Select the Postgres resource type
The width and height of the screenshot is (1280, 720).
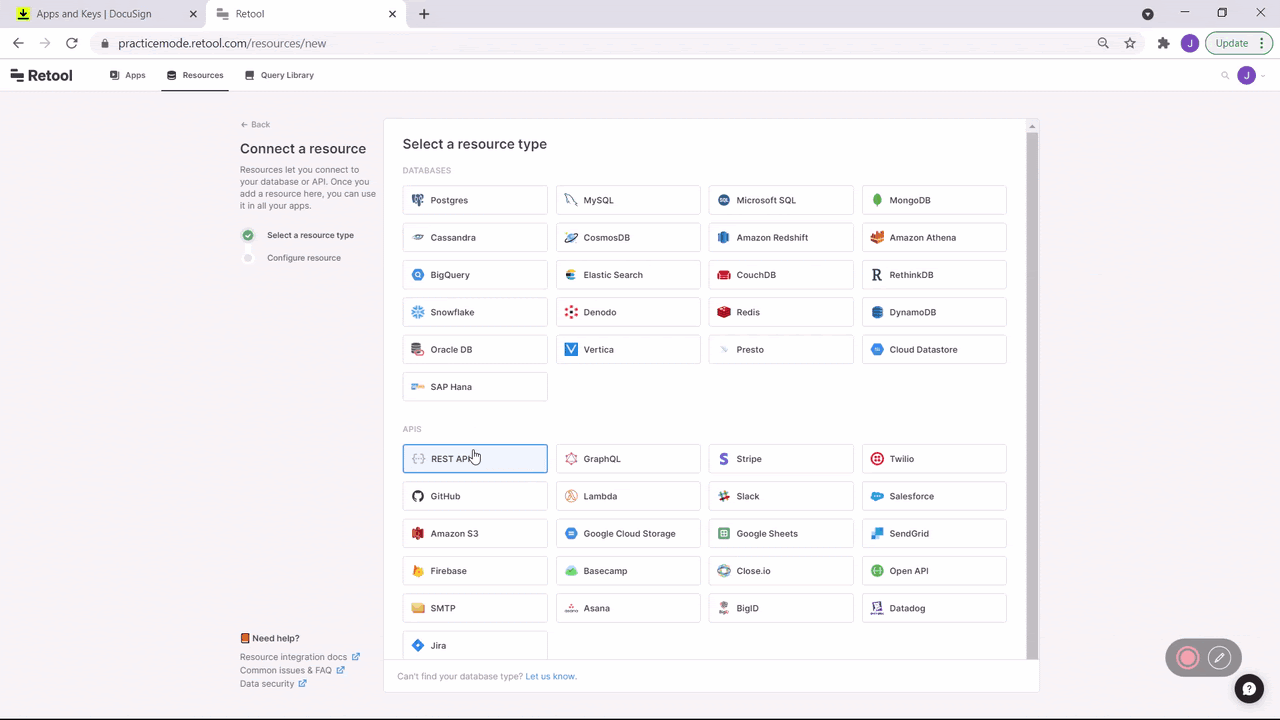coord(475,200)
